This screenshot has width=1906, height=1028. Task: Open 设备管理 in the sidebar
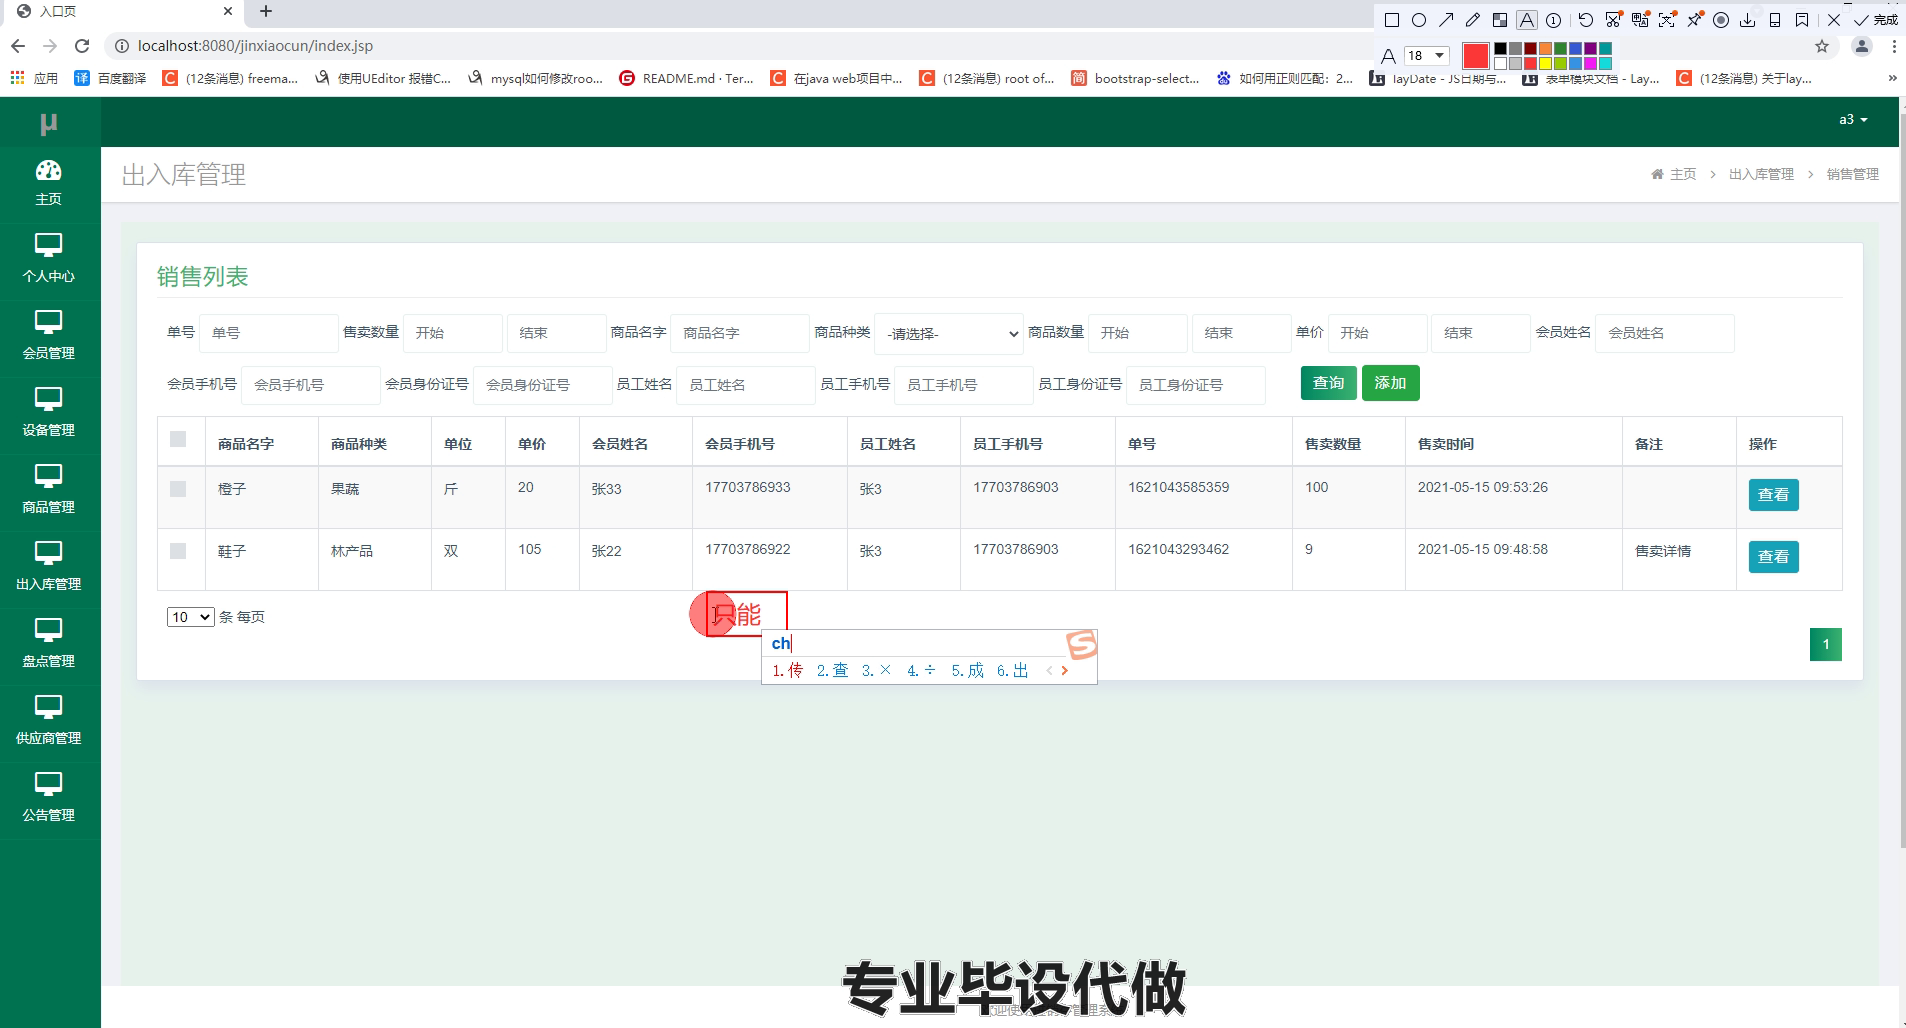click(48, 414)
